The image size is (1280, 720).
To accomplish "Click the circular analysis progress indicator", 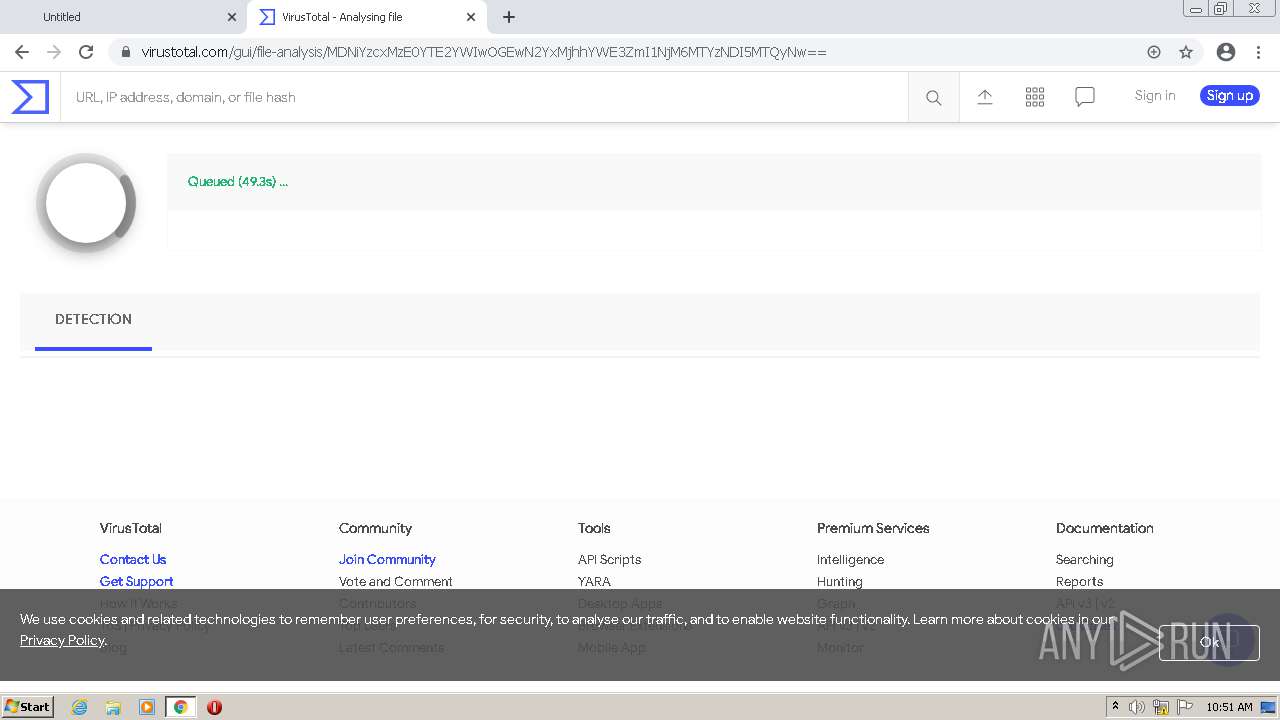I will [86, 203].
